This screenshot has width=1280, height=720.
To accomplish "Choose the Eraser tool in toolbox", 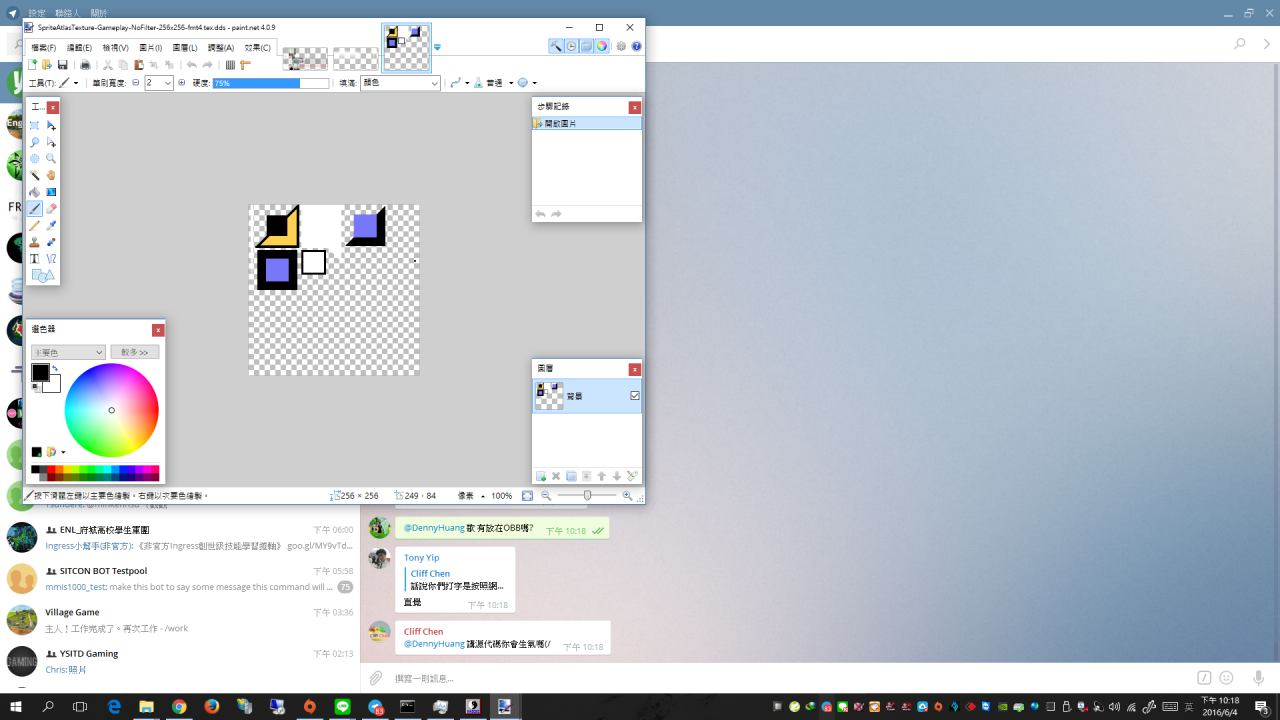I will point(51,209).
